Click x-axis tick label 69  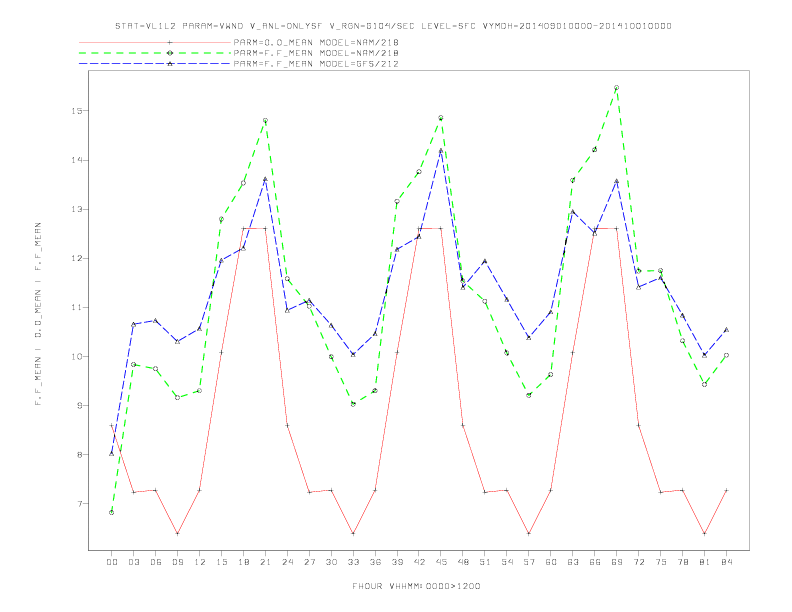tap(617, 562)
